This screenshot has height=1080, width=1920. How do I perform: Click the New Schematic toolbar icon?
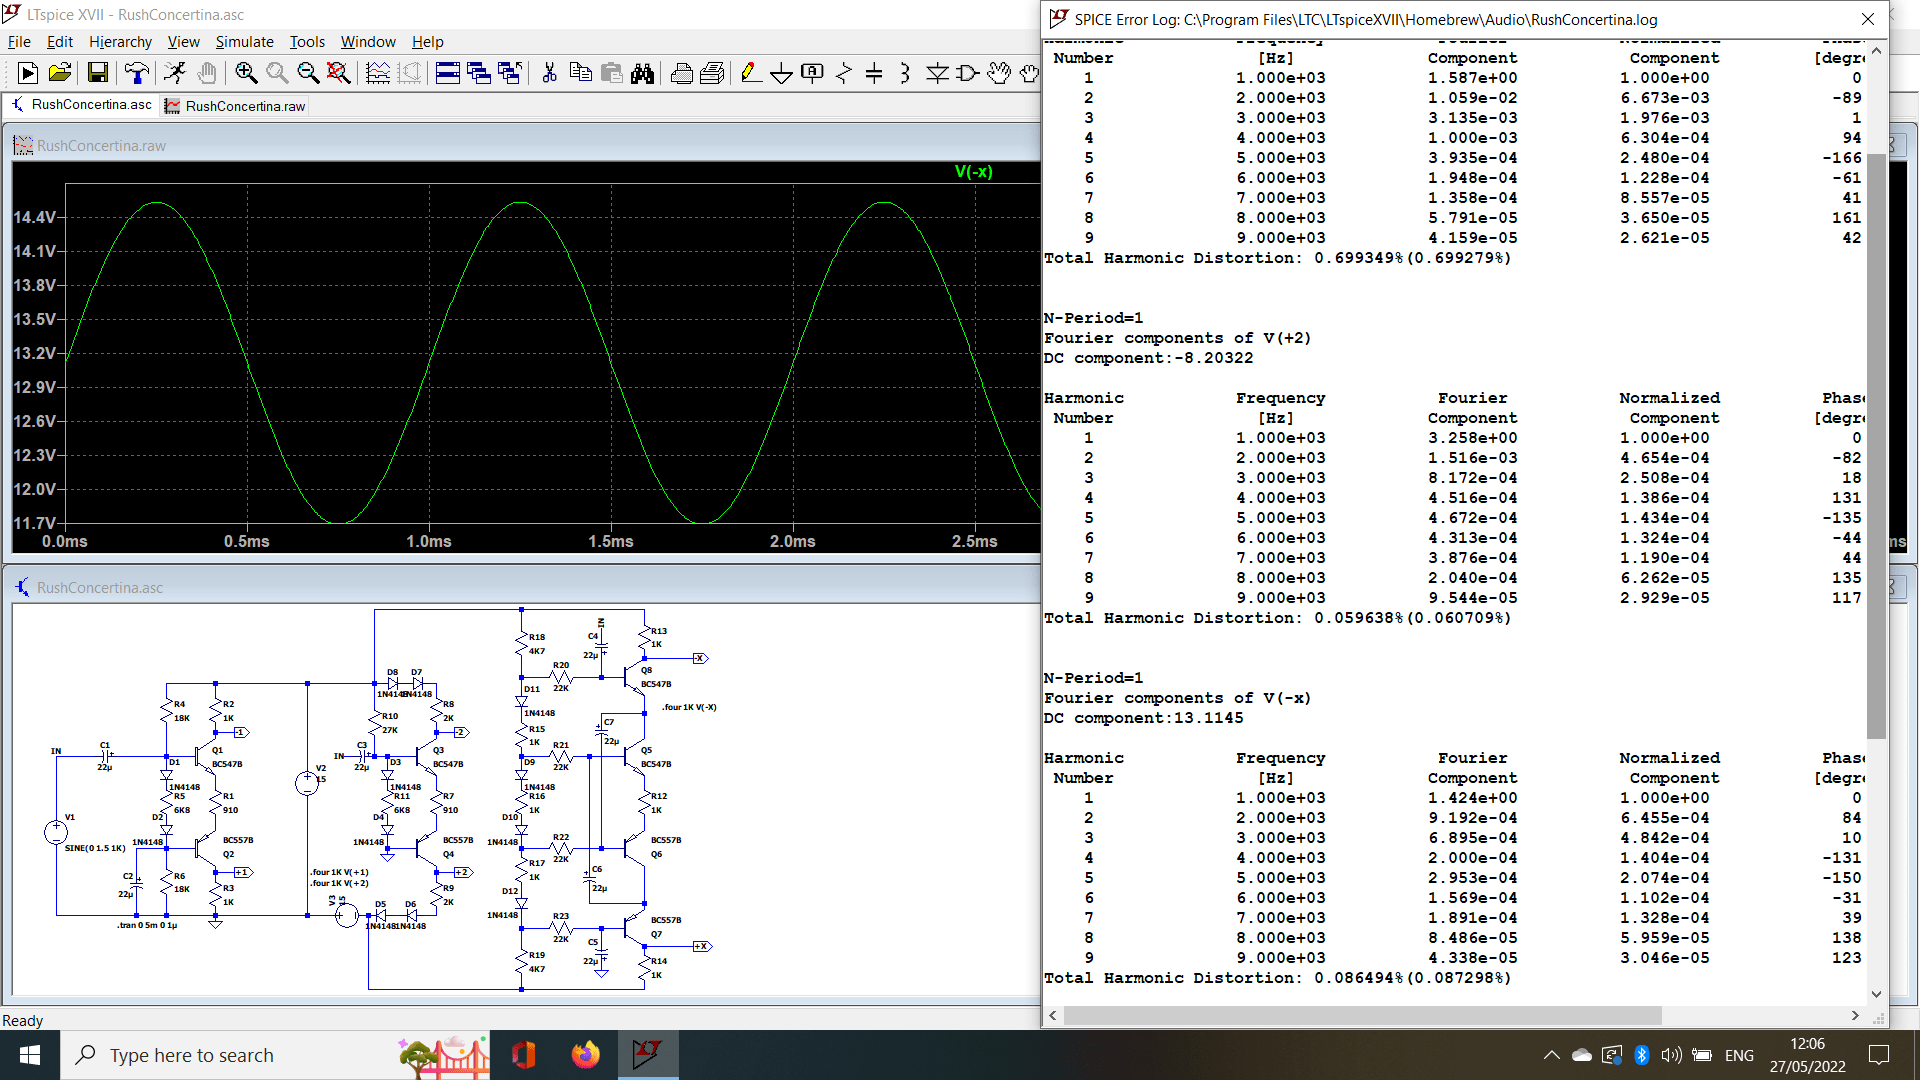click(x=28, y=73)
